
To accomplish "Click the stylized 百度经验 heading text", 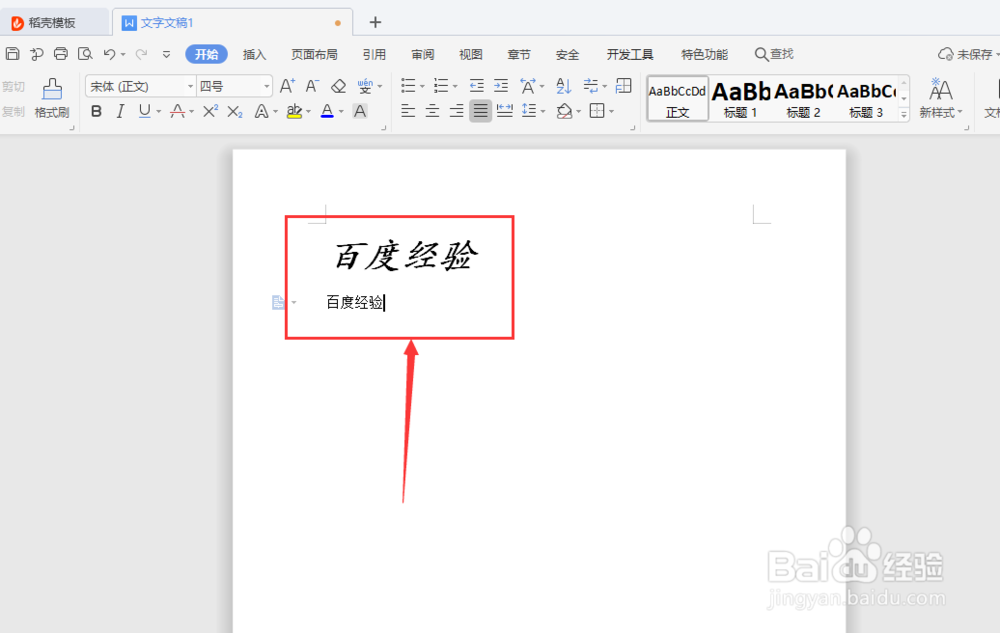I will coord(406,257).
